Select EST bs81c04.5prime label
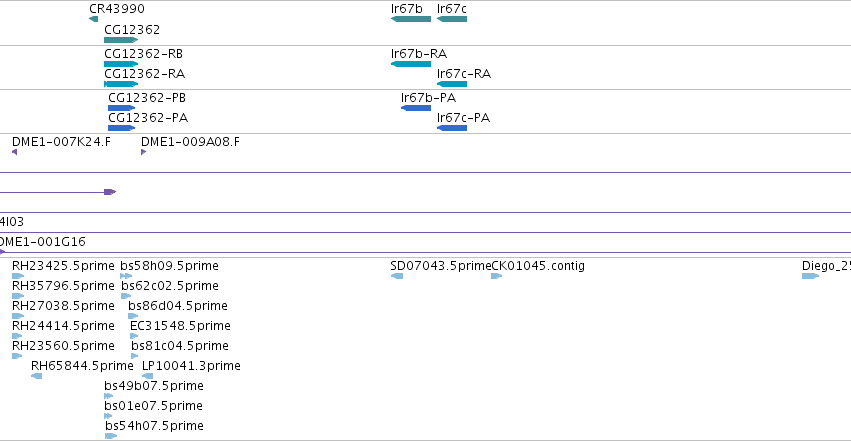The image size is (851, 441). pyautogui.click(x=180, y=346)
